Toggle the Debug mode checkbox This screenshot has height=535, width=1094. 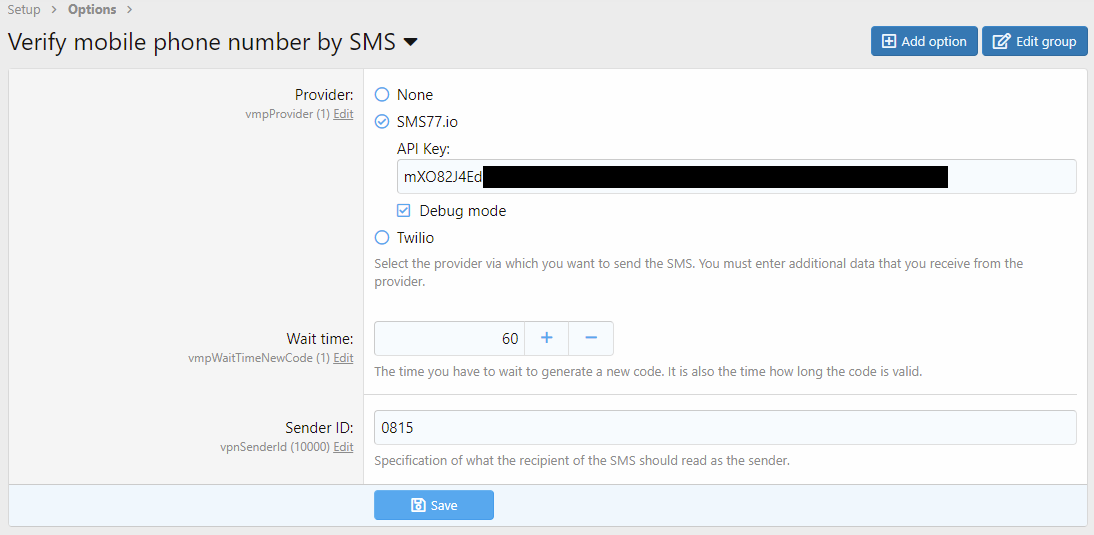404,211
